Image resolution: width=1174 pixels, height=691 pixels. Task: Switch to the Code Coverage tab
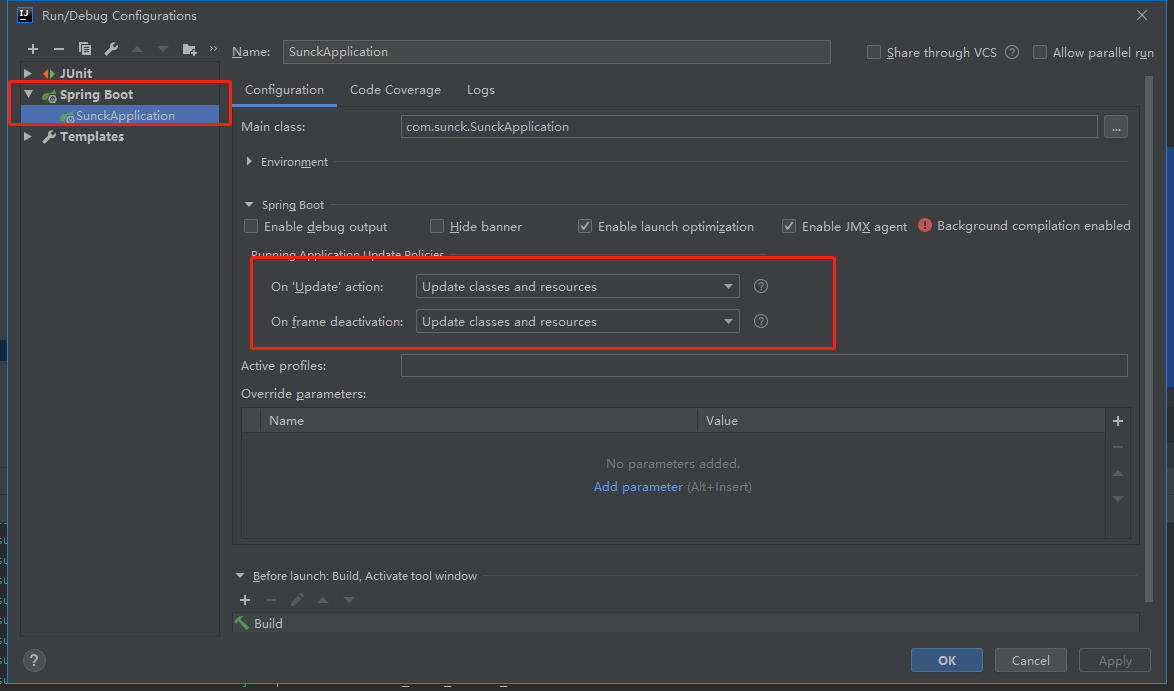point(395,90)
